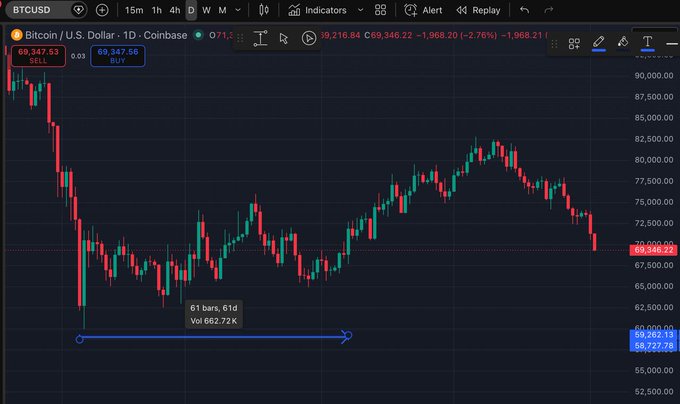Open the BTCUSD symbol search
Image resolution: width=680 pixels, height=404 pixels.
pyautogui.click(x=31, y=10)
